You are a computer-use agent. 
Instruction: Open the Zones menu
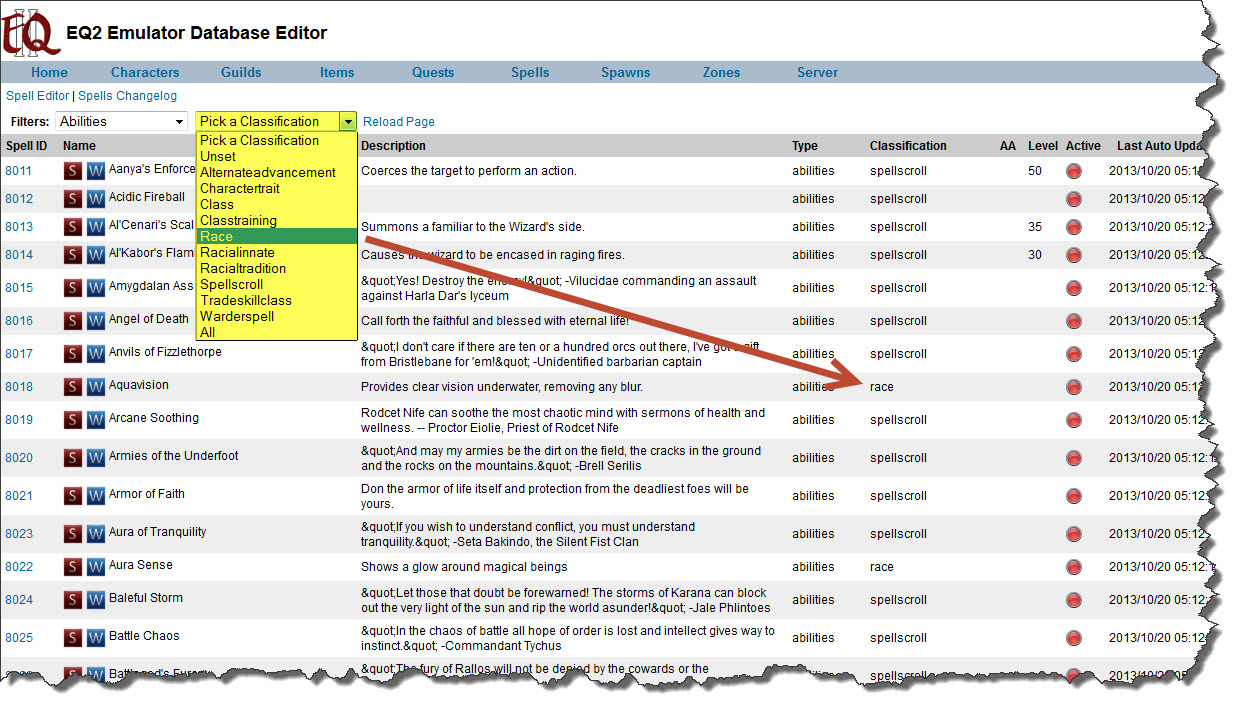(x=721, y=72)
